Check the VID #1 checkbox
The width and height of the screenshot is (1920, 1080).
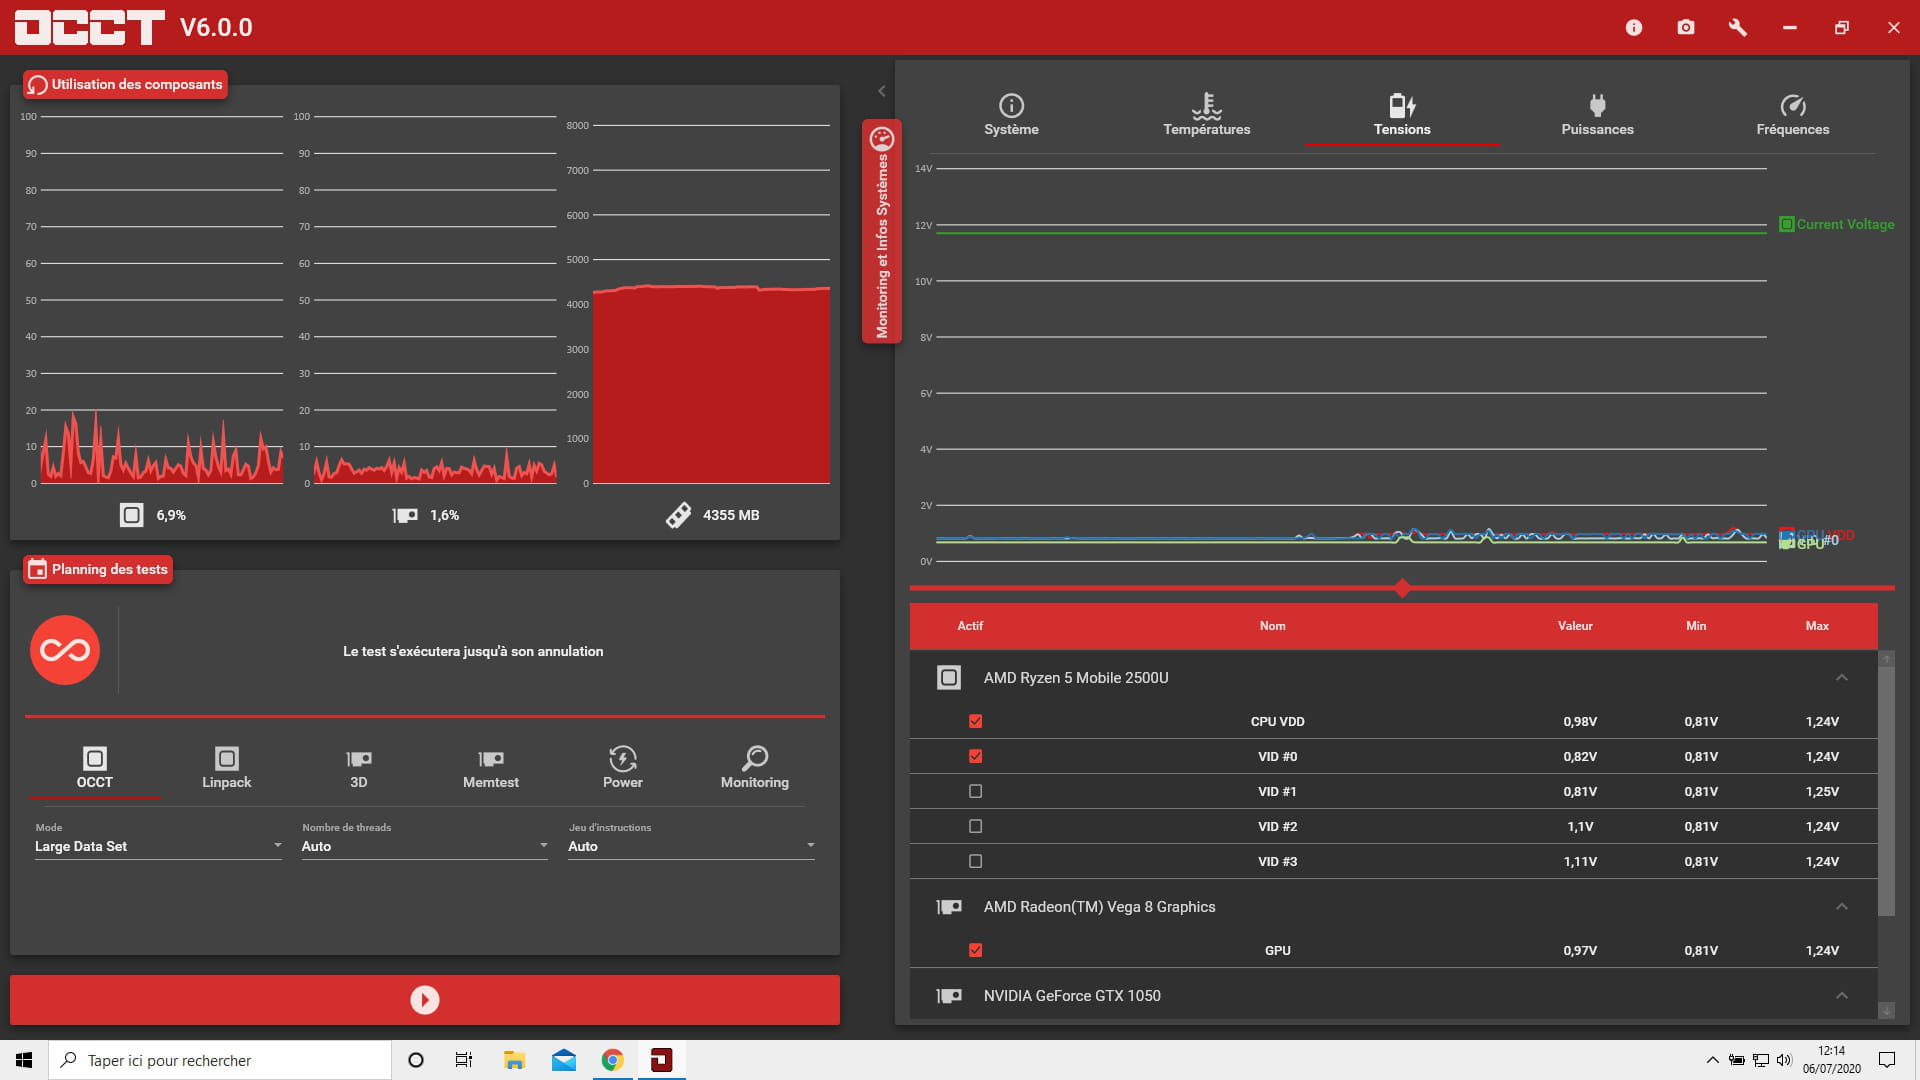click(x=976, y=791)
